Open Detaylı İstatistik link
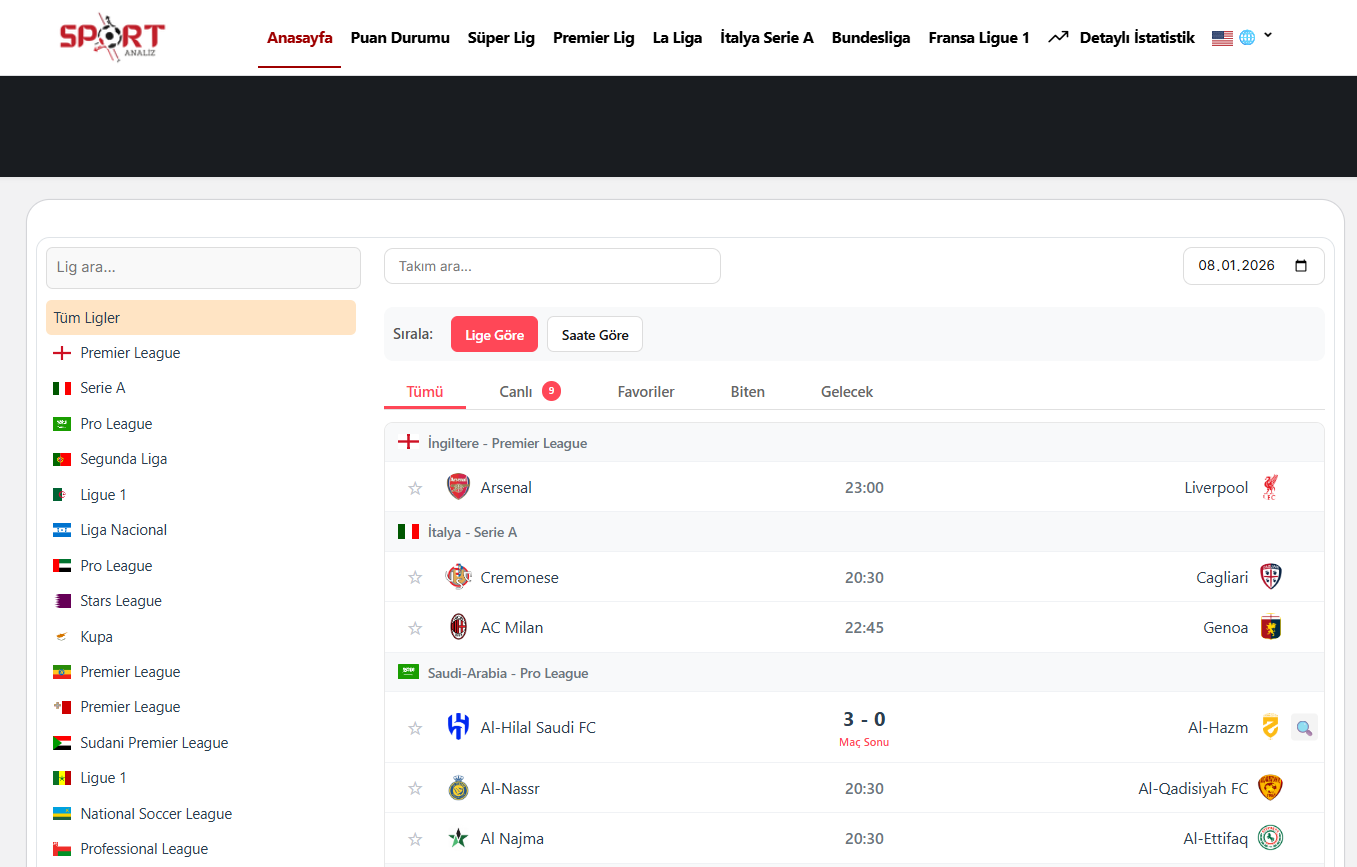This screenshot has height=867, width=1357. coord(1137,38)
